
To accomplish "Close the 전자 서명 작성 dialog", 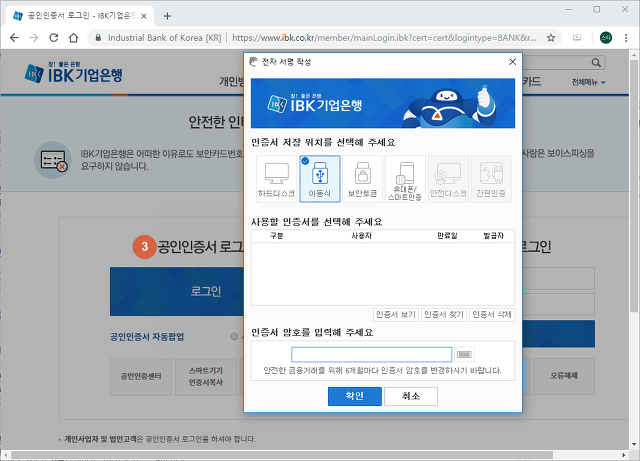I will tap(513, 62).
